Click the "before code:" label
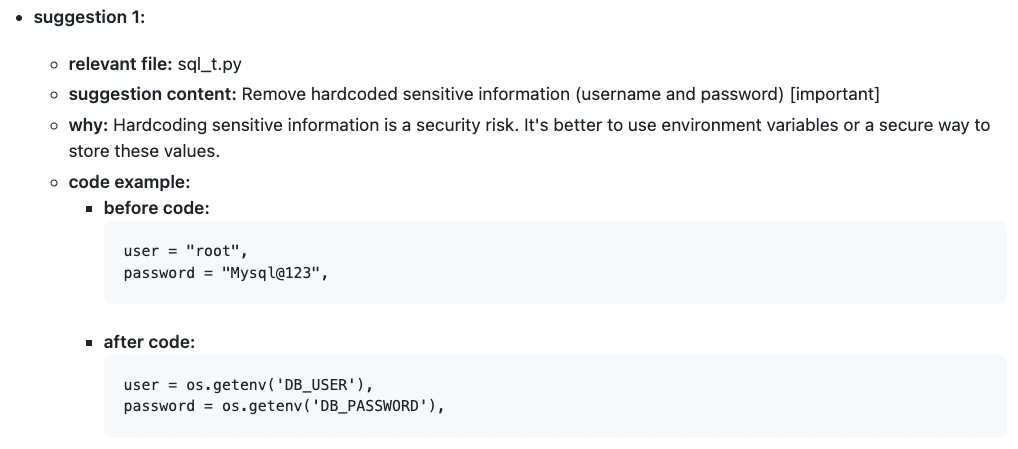Screen dimensions: 1018x449 pos(156,208)
